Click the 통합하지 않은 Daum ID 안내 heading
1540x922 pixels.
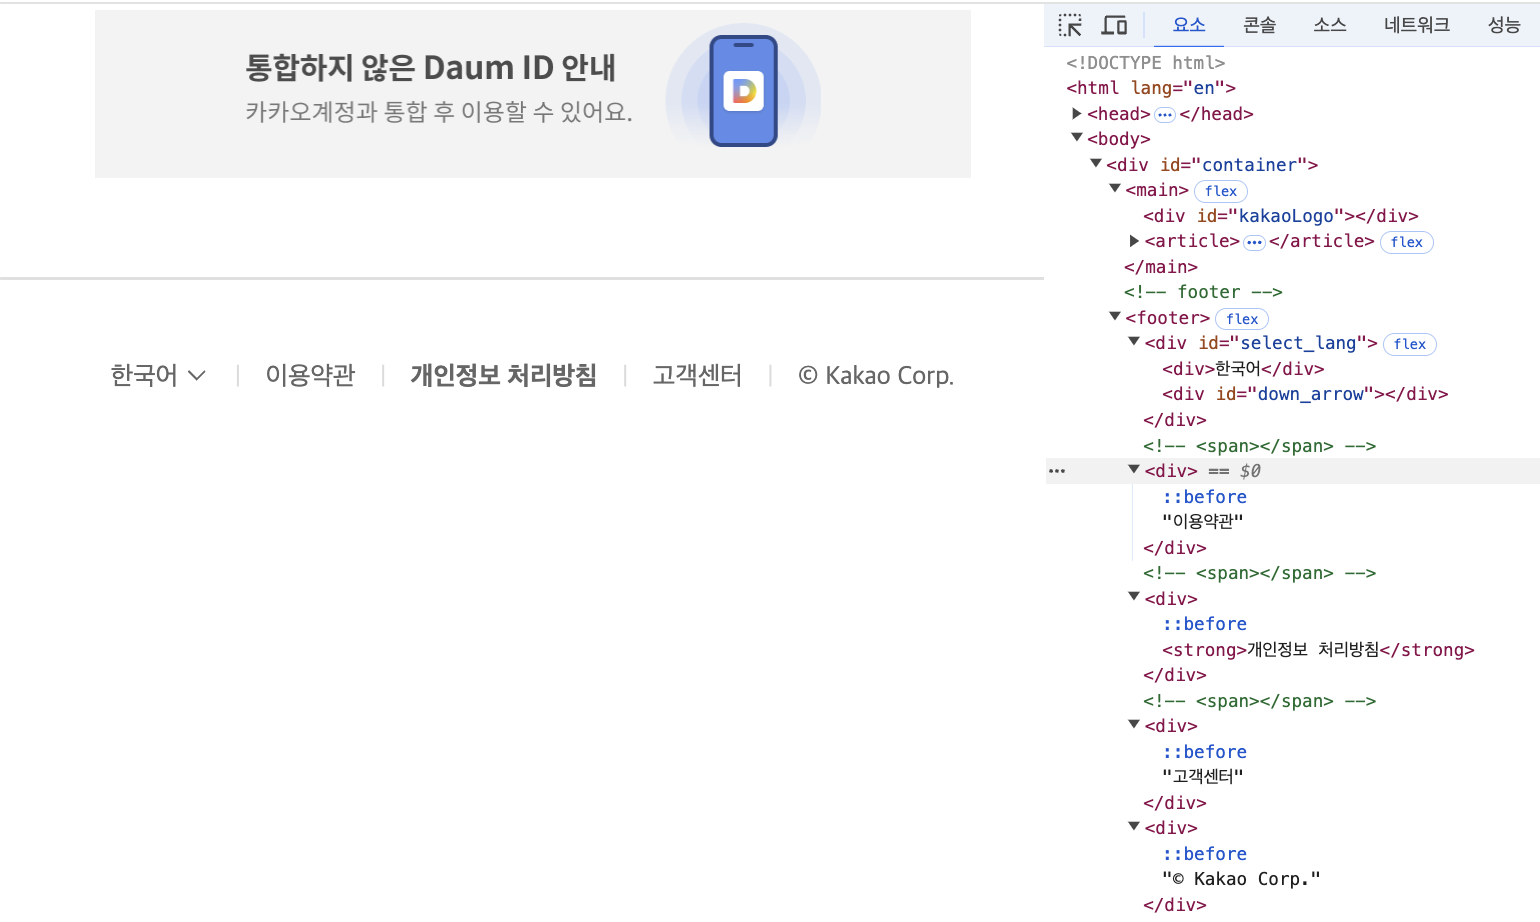(431, 68)
